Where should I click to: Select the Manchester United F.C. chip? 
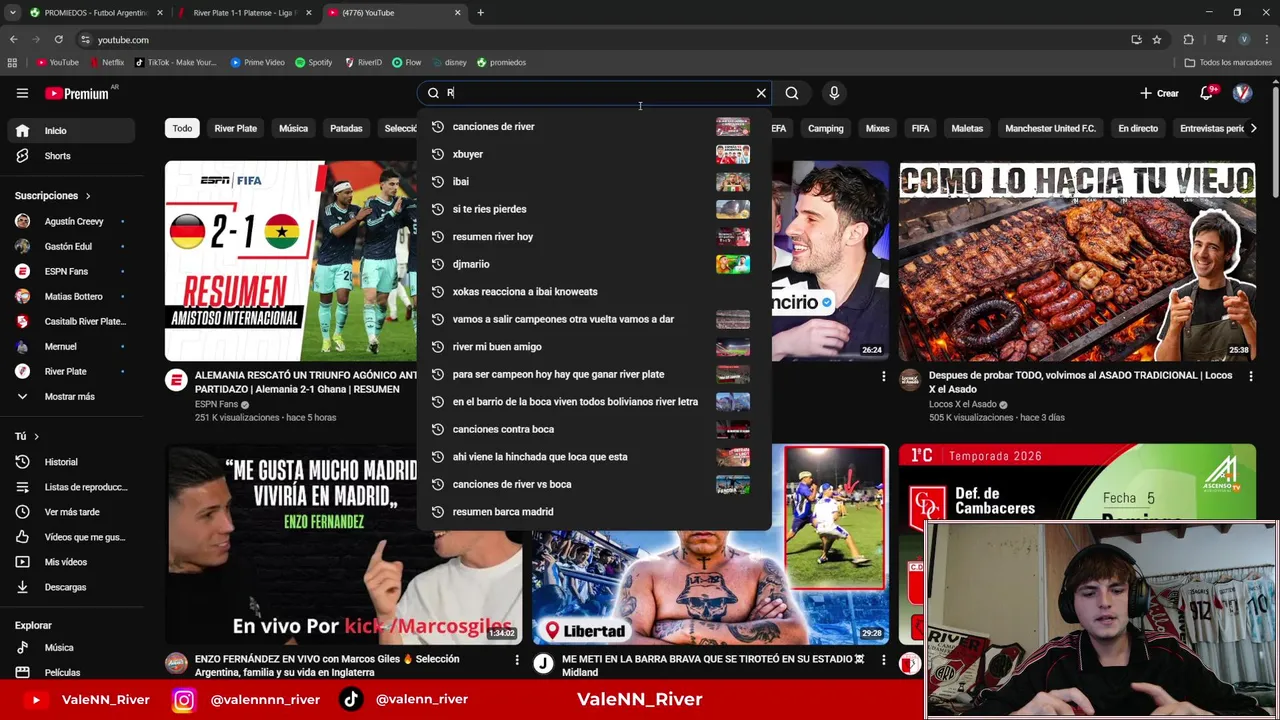1050,128
